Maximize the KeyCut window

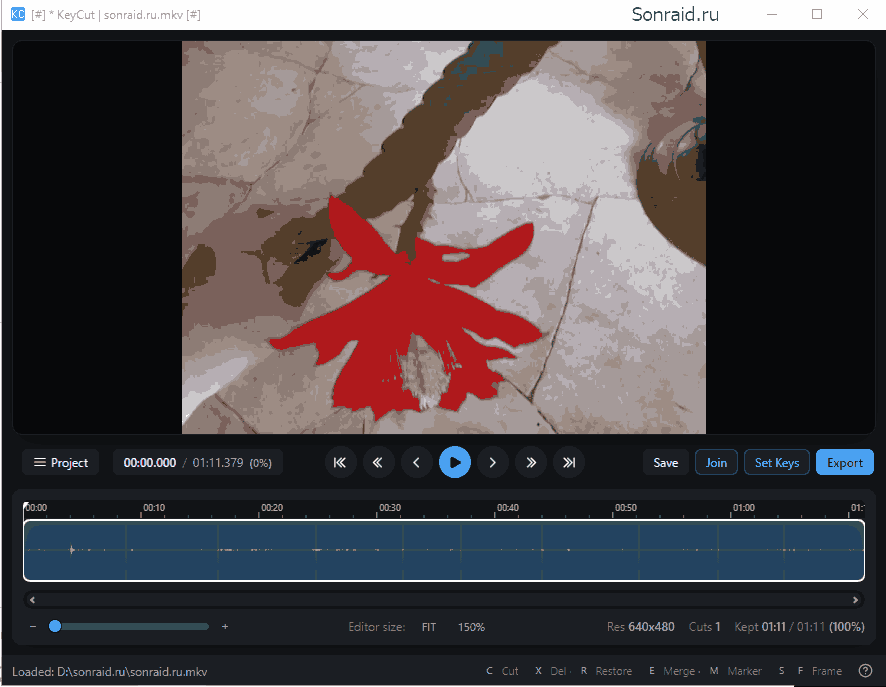point(817,14)
